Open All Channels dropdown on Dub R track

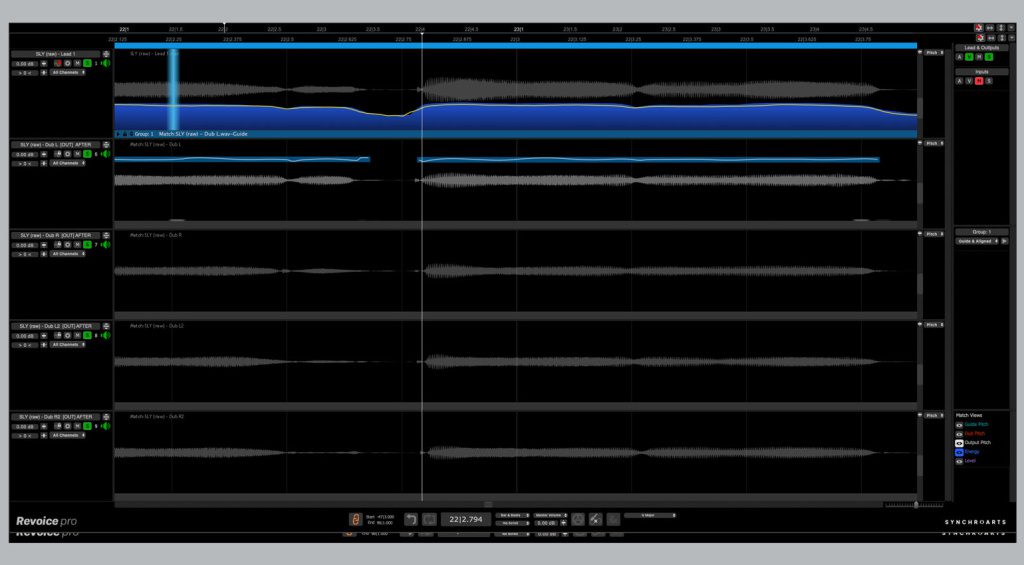pyautogui.click(x=69, y=254)
